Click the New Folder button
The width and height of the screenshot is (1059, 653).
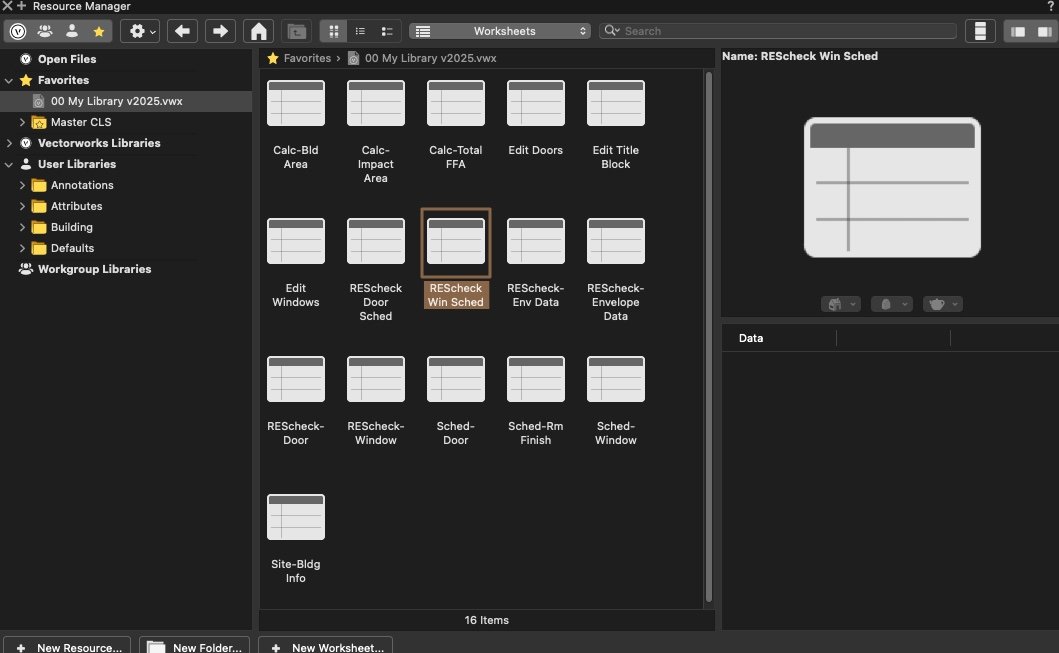(x=194, y=647)
